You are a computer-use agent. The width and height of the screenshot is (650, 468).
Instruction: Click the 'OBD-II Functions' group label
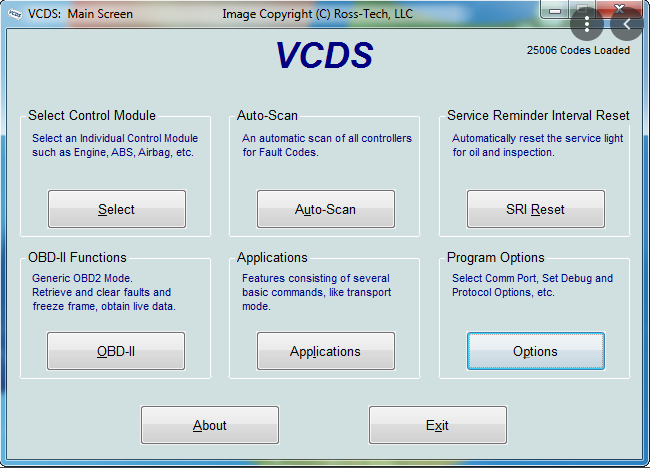pos(77,257)
